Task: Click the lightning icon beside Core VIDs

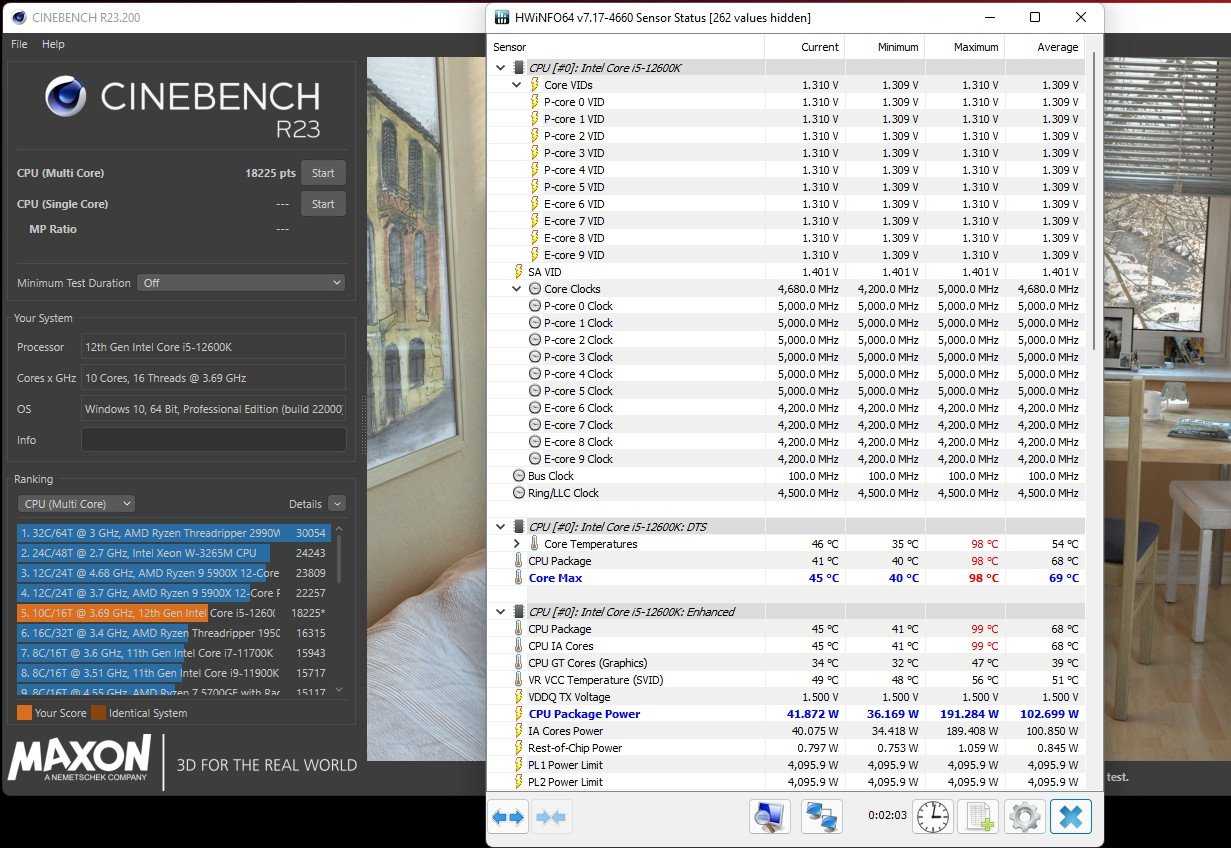Action: [x=534, y=85]
